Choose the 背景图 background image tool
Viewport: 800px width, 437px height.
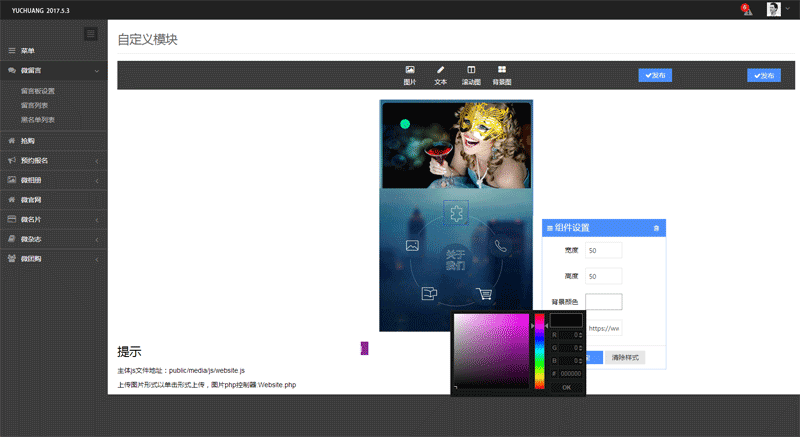[502, 74]
